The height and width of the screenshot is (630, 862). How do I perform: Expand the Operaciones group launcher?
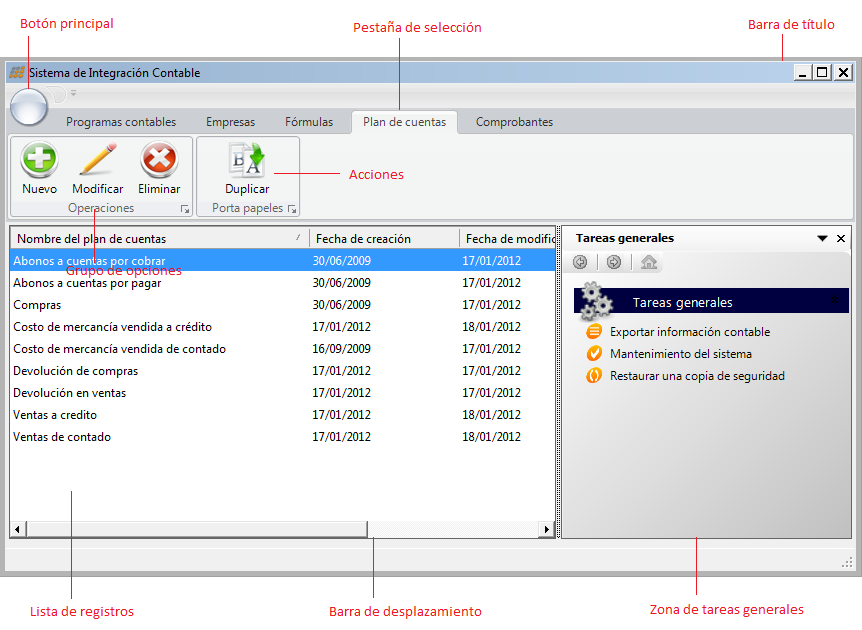pos(184,210)
